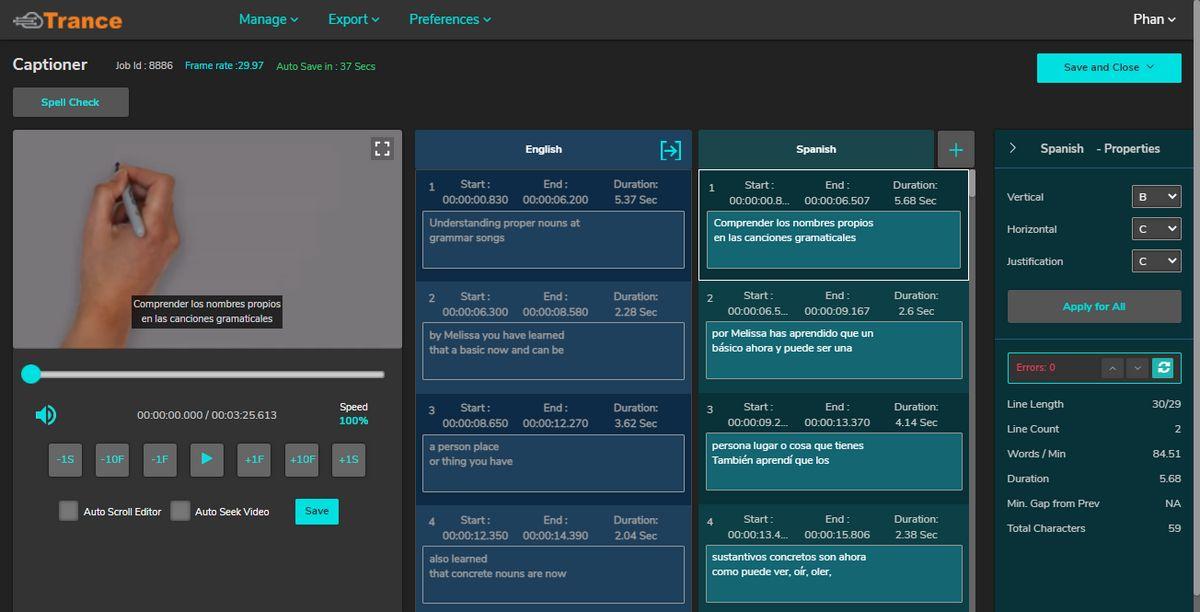Click English caption 1 start time 00:00:00.830

475,200
